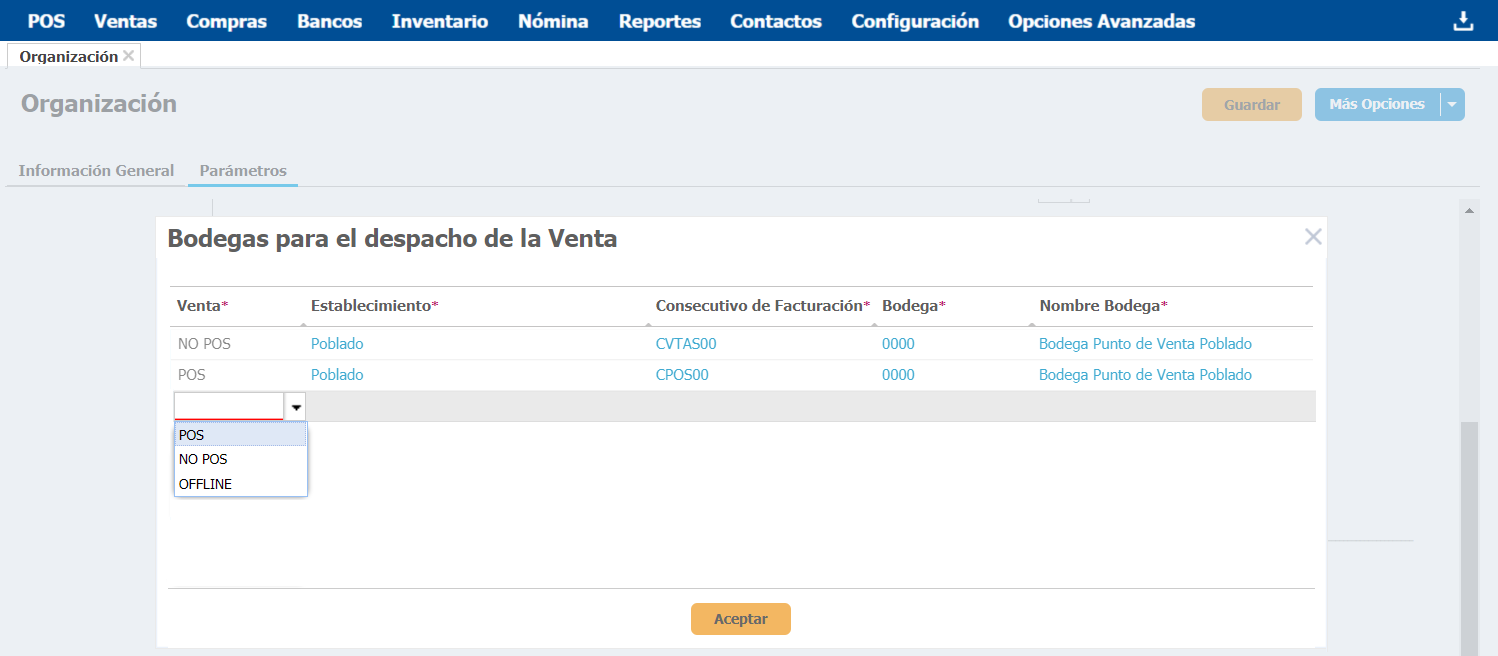Click the Guardar button

[1251, 105]
